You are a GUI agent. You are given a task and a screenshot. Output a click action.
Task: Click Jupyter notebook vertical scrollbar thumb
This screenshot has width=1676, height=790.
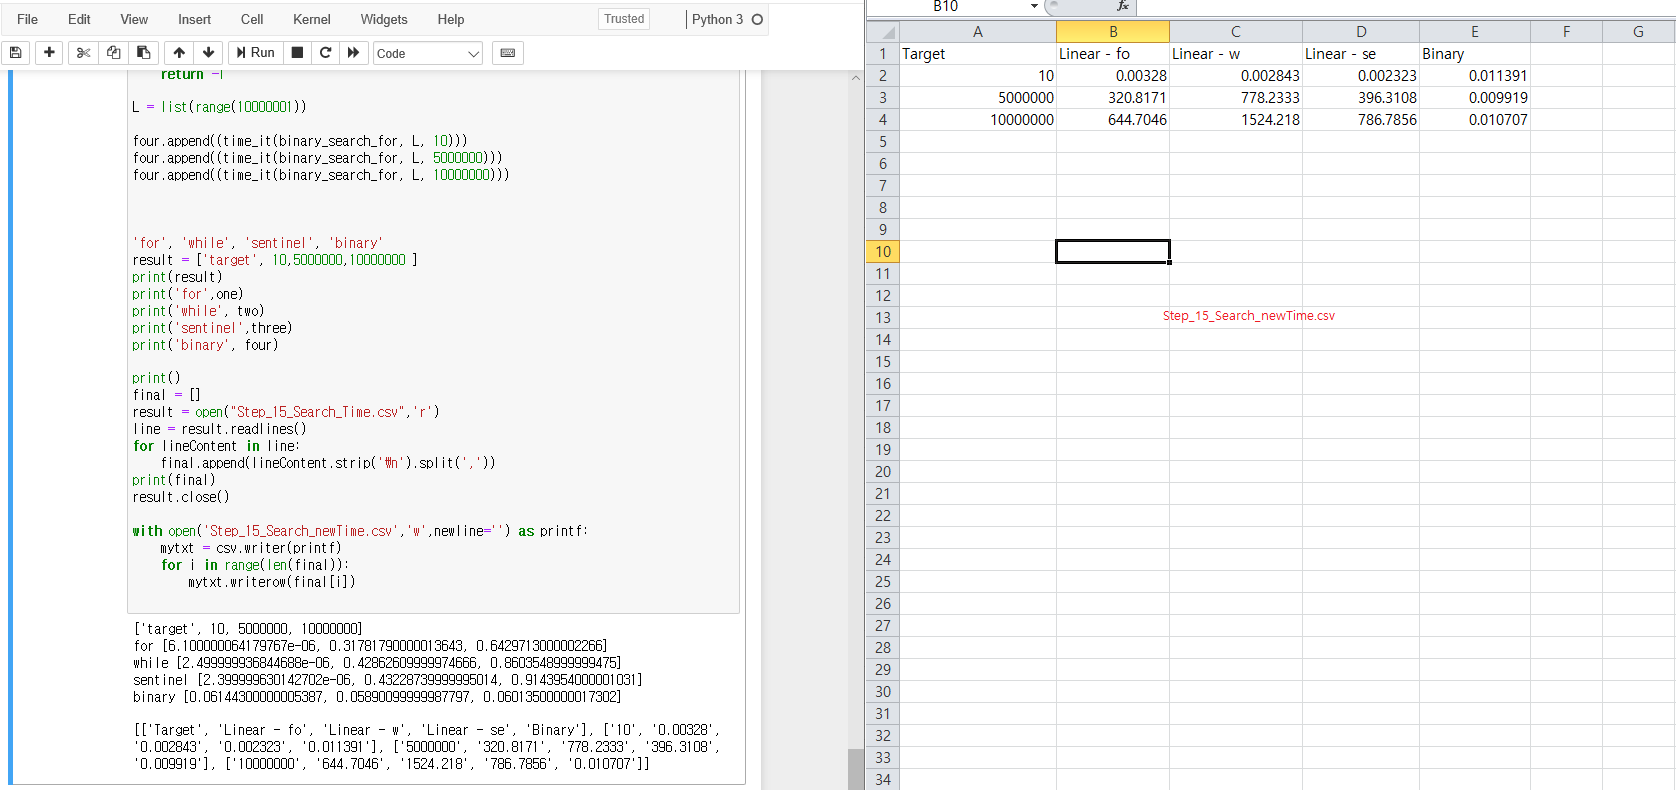coord(855,768)
